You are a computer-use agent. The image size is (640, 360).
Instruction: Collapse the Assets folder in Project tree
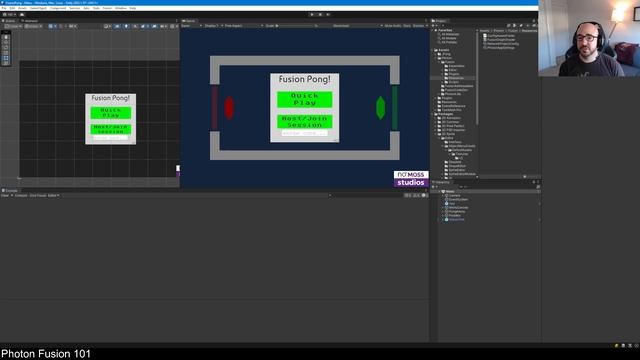click(432, 50)
